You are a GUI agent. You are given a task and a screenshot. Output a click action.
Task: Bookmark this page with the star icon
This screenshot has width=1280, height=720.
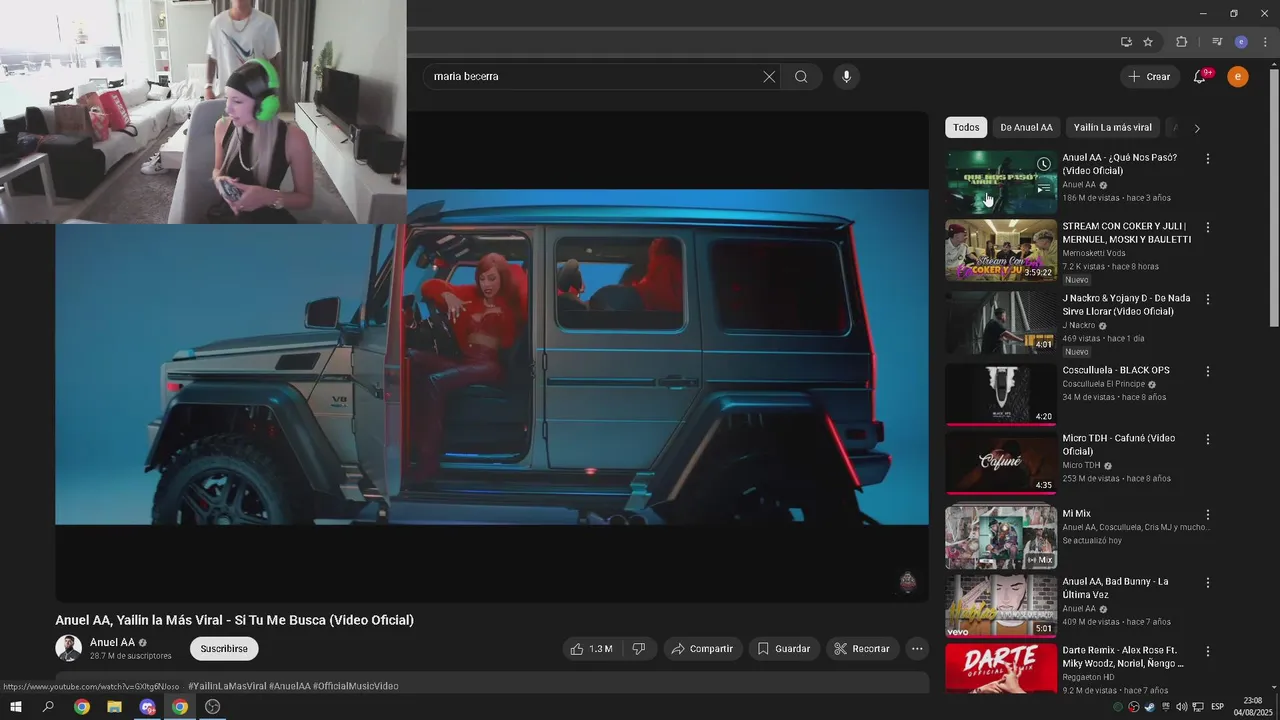pyautogui.click(x=1148, y=42)
